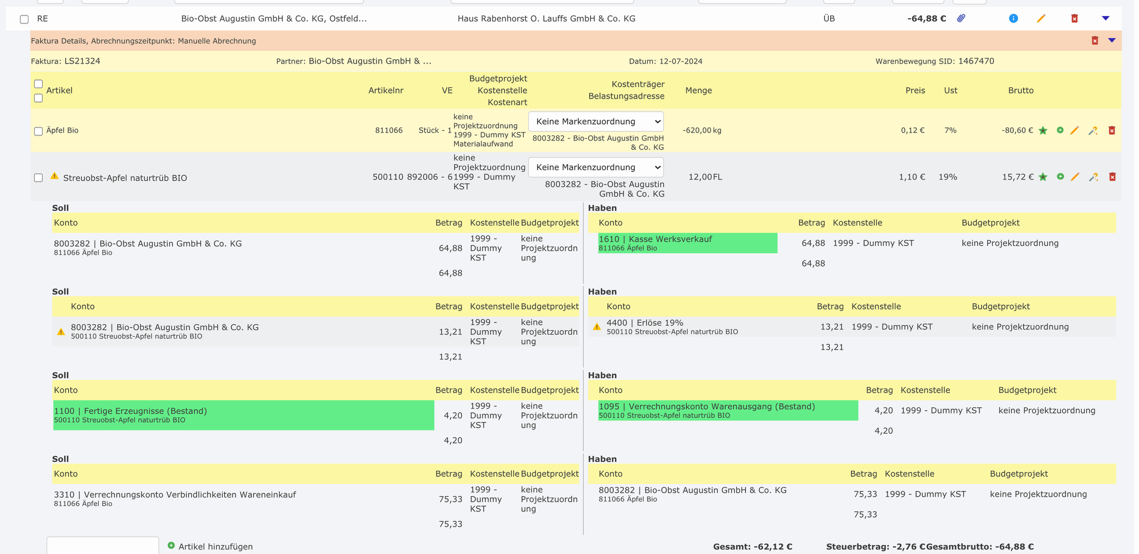Click the green star icon for Äpfel Bio

[1043, 131]
